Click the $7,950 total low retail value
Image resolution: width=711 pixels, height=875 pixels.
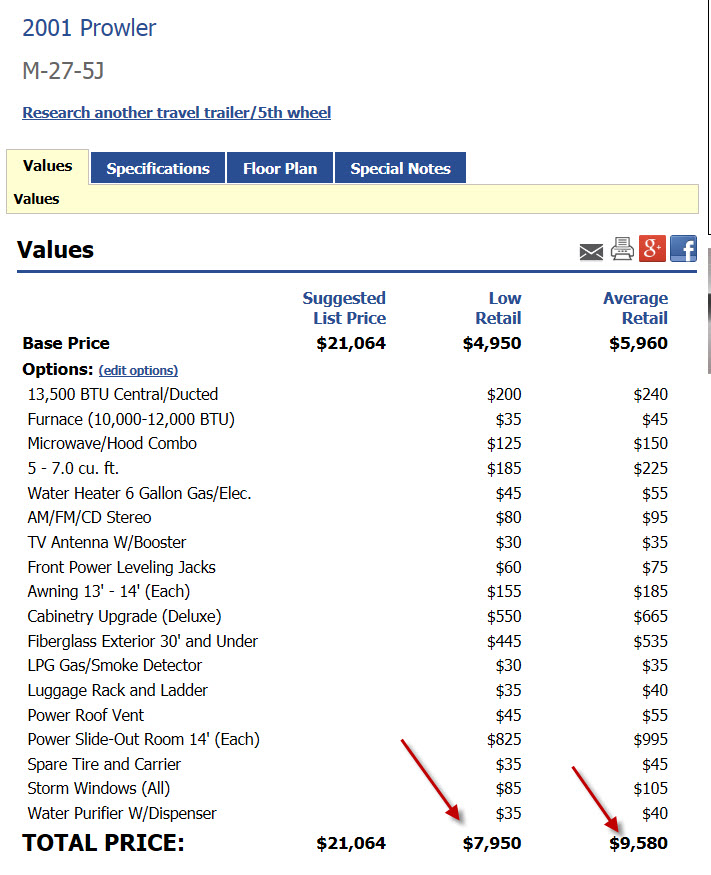pos(491,843)
